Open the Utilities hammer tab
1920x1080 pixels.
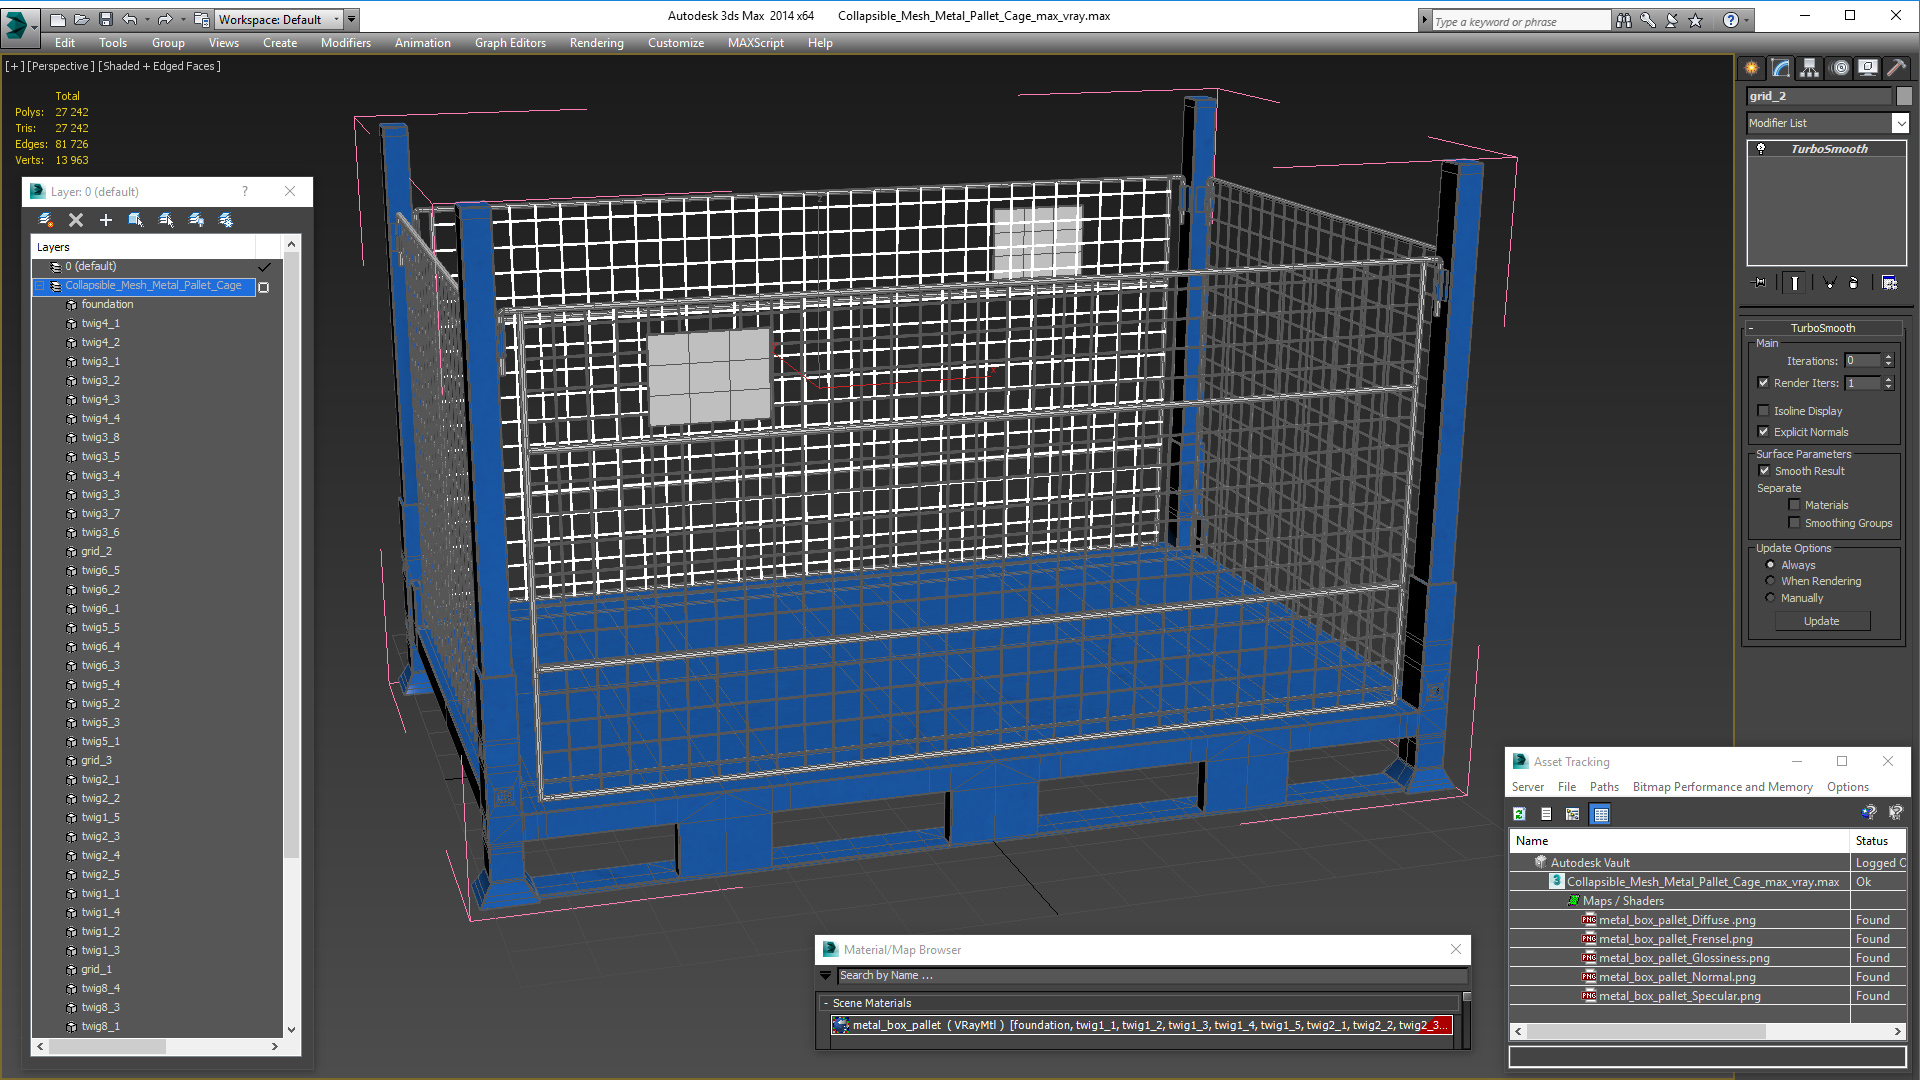(1895, 68)
